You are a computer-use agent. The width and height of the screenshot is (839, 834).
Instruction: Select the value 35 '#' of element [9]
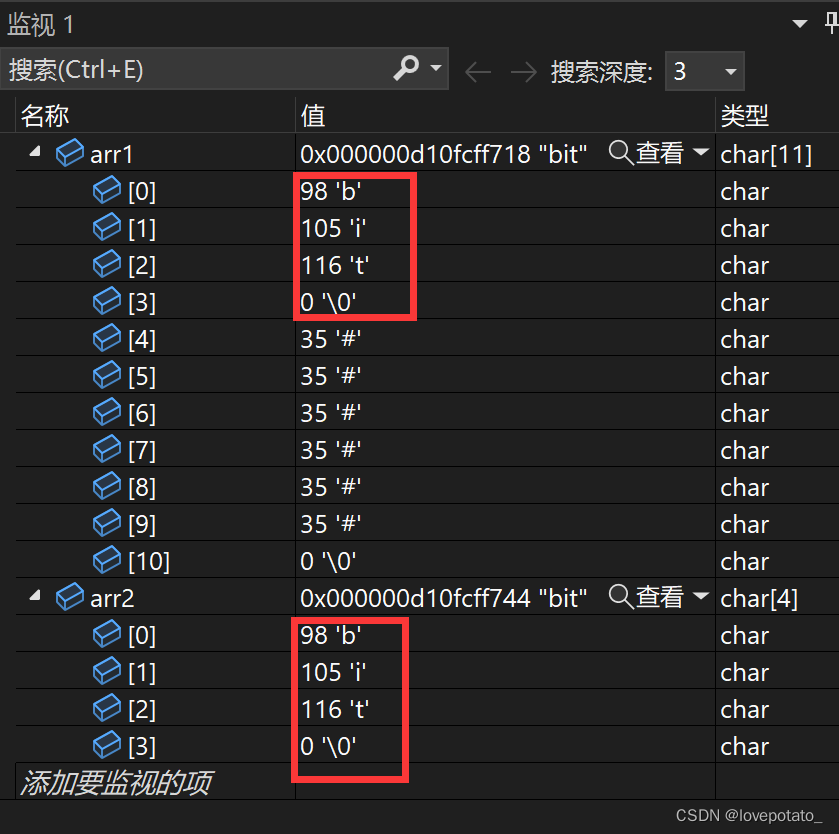tap(331, 524)
